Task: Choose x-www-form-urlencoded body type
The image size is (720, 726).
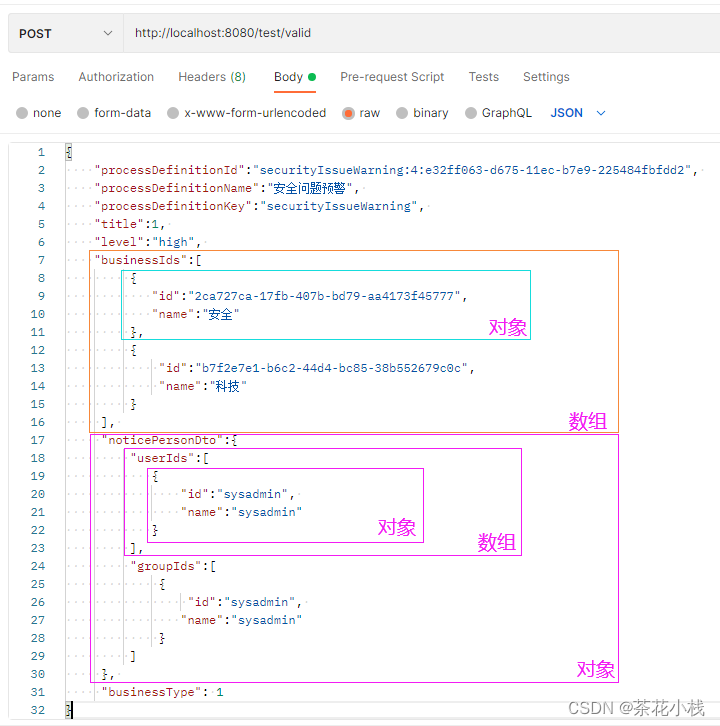Action: click(x=173, y=113)
